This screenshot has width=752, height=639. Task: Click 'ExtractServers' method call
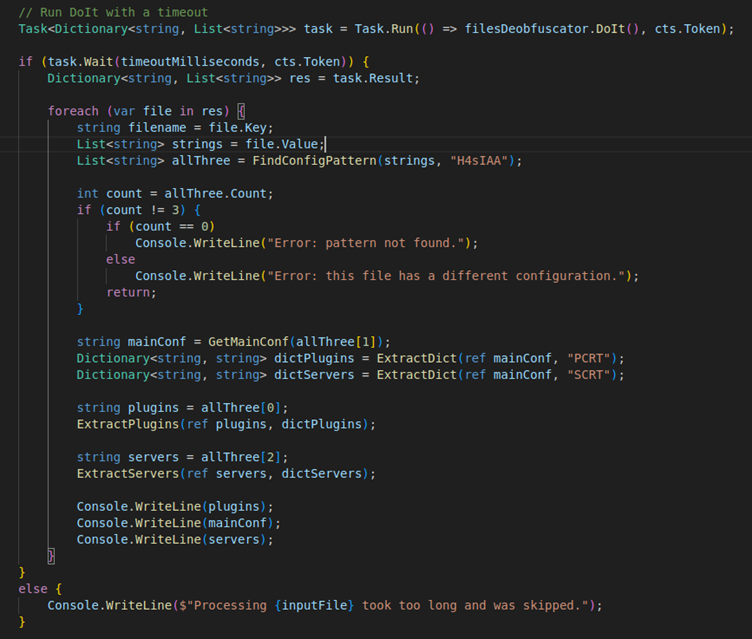tap(128, 474)
